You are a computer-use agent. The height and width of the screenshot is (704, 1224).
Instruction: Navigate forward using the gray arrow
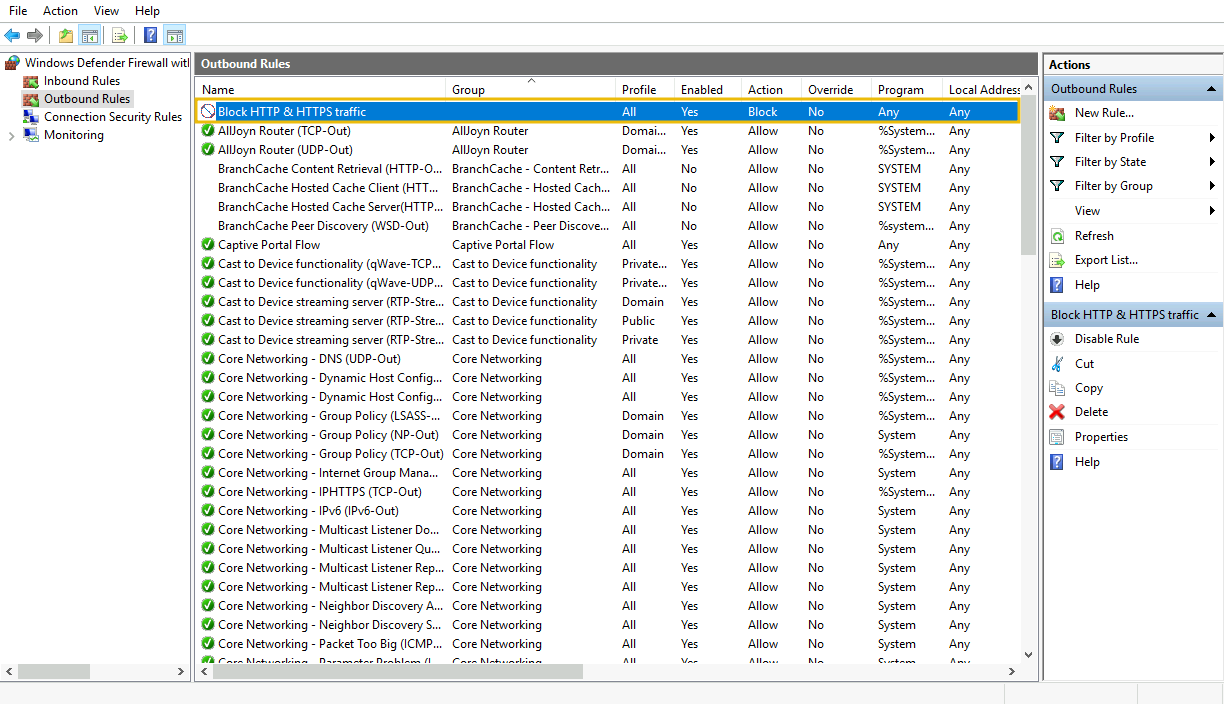point(36,35)
